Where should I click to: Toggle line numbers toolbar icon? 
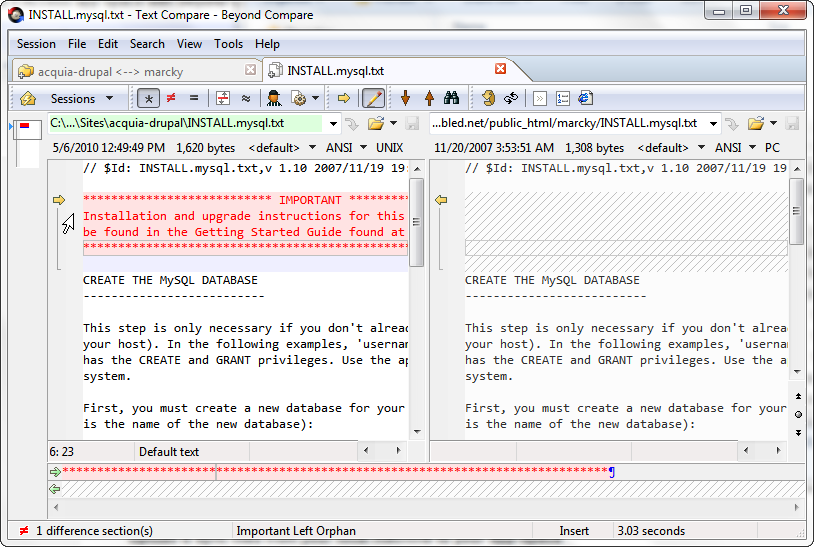pos(563,98)
